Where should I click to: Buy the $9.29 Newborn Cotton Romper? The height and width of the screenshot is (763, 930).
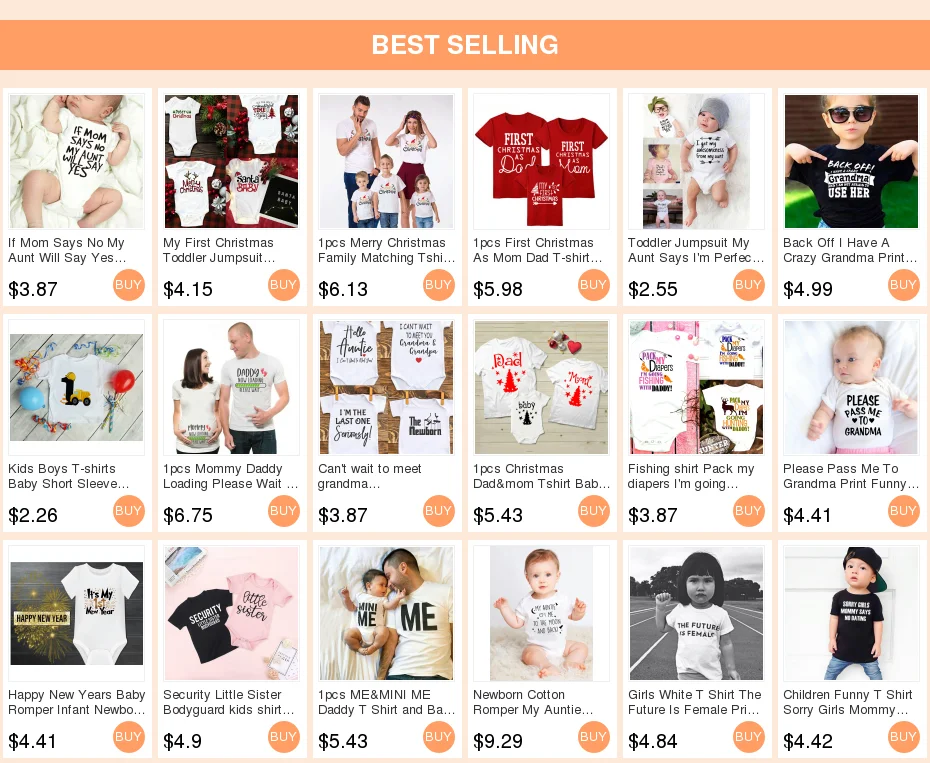click(594, 737)
